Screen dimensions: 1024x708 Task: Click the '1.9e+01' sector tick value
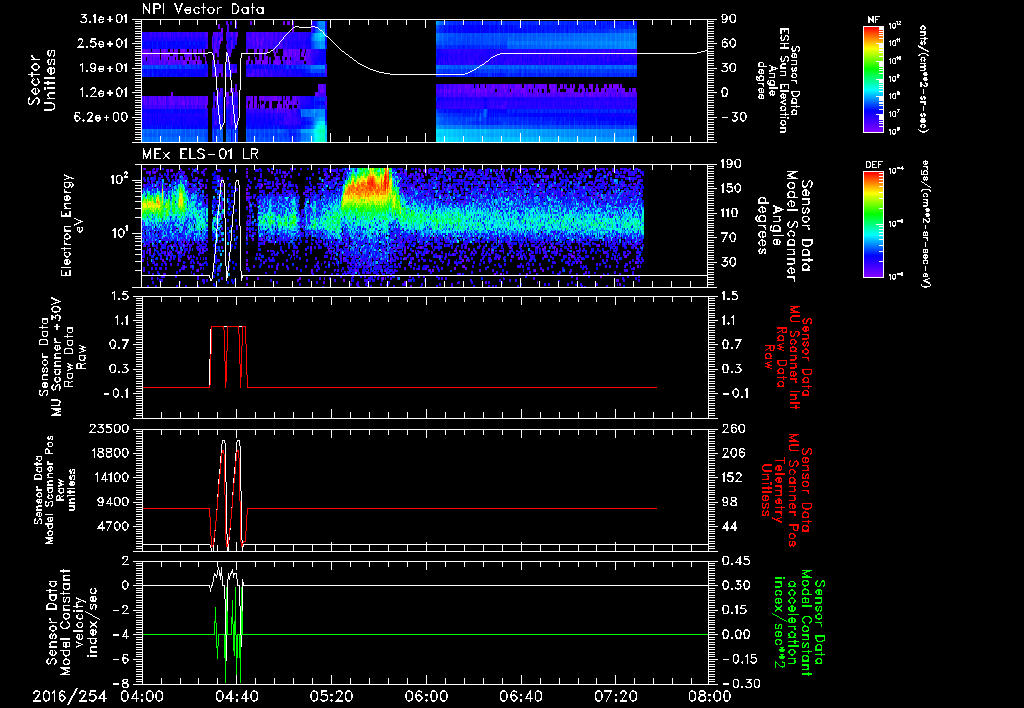click(106, 68)
